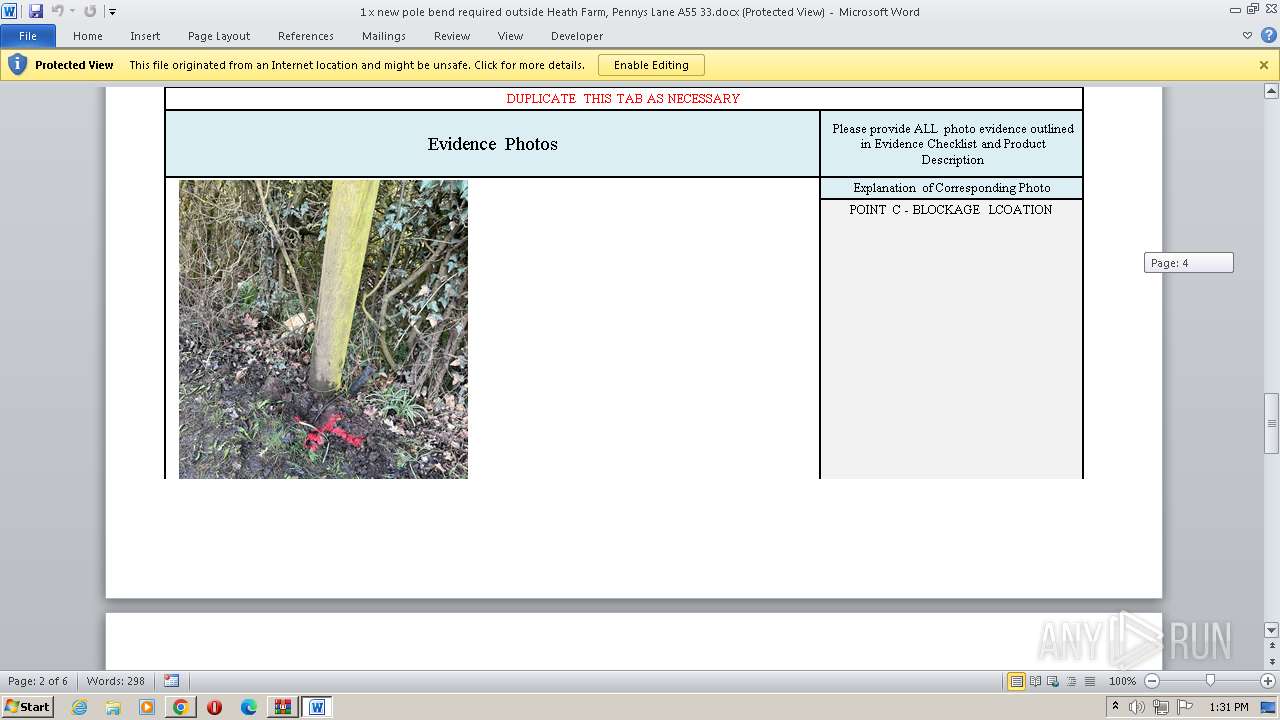Open Opera browser from taskbar

pos(214,707)
